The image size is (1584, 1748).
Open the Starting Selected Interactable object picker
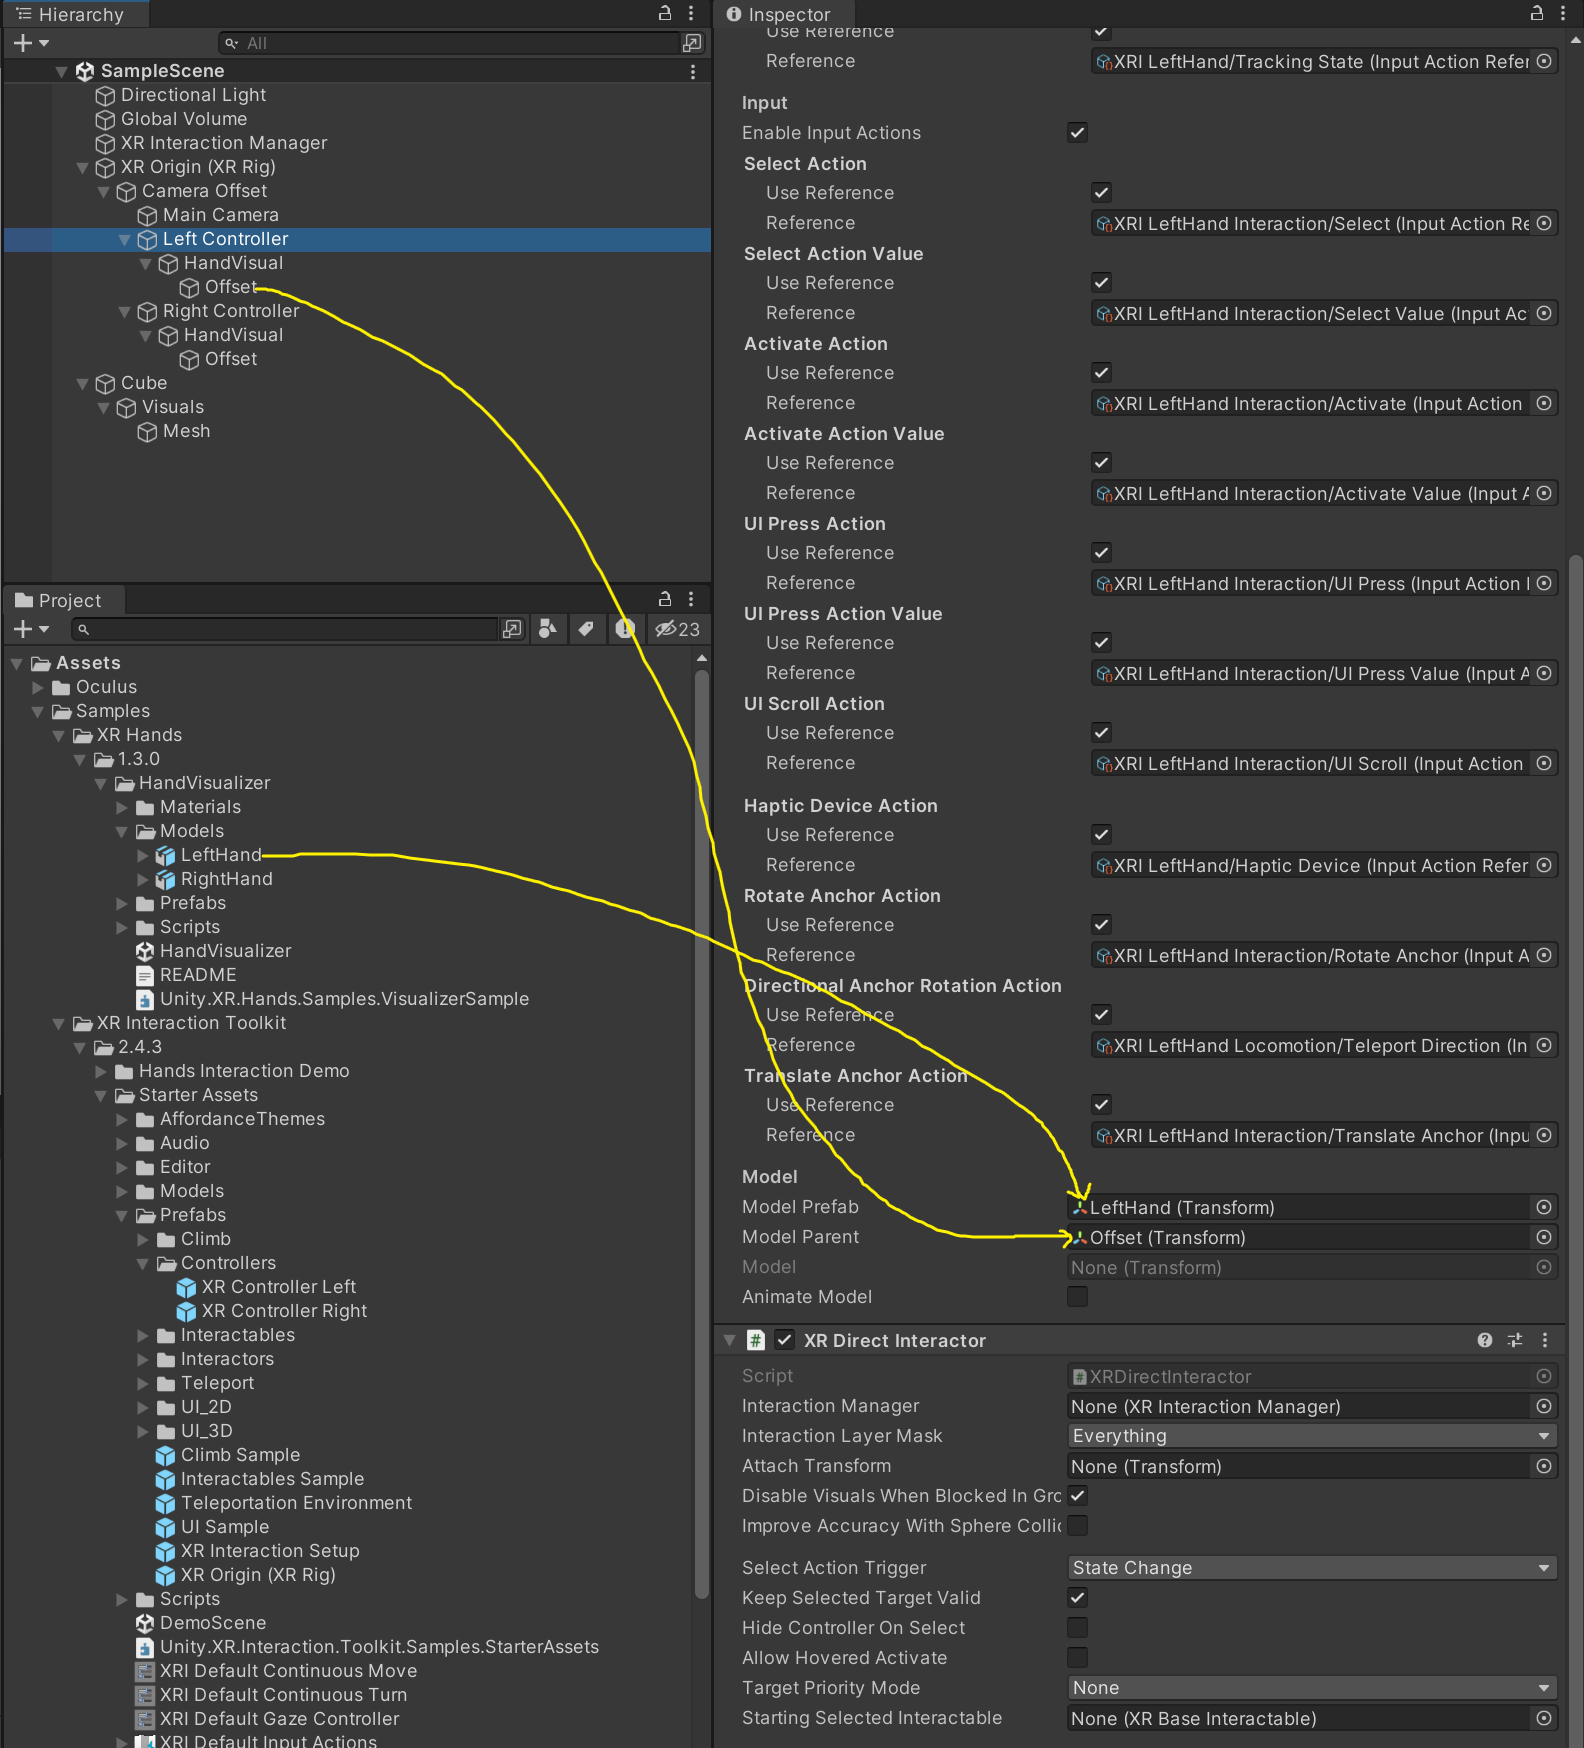[1544, 1718]
